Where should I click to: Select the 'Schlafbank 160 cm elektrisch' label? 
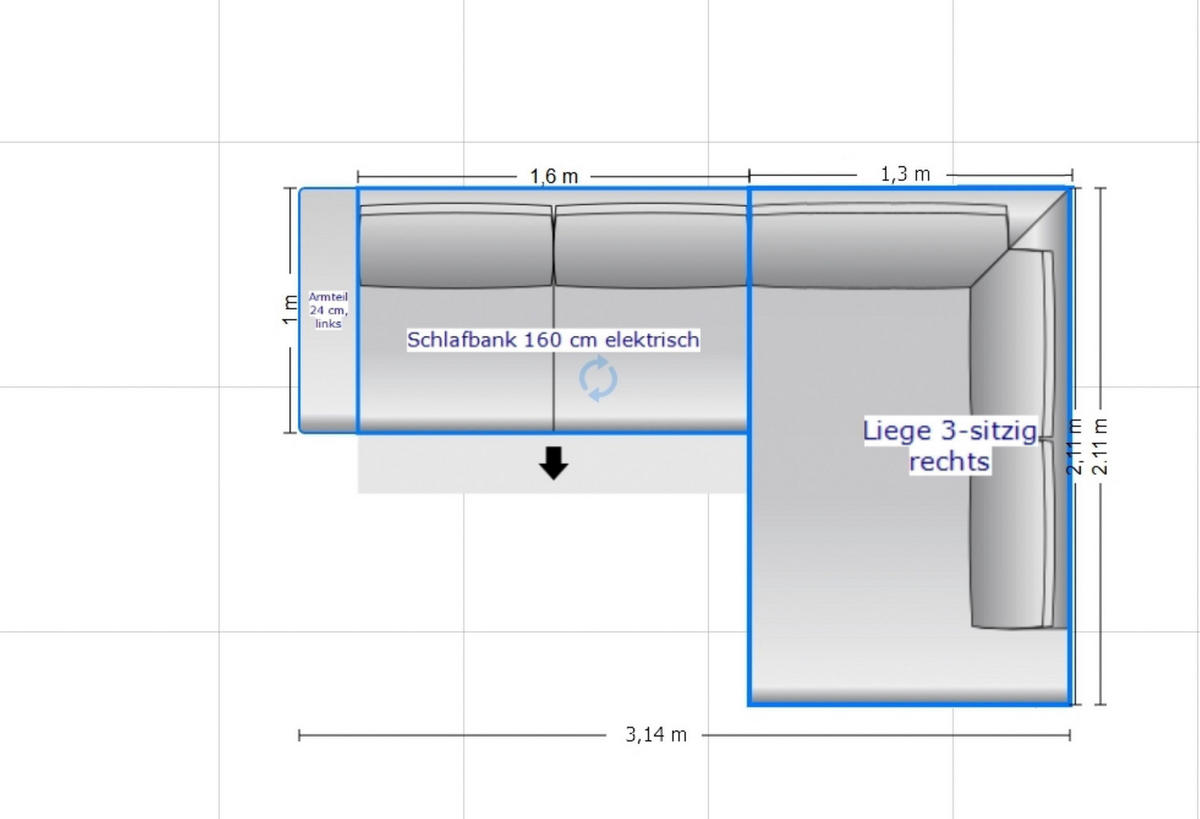pyautogui.click(x=553, y=340)
